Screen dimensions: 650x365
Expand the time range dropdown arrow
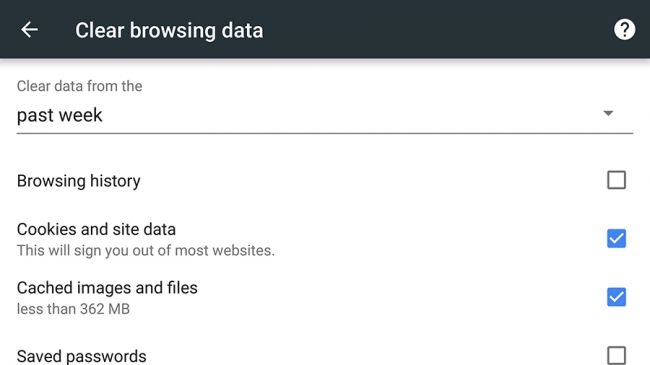pos(608,113)
